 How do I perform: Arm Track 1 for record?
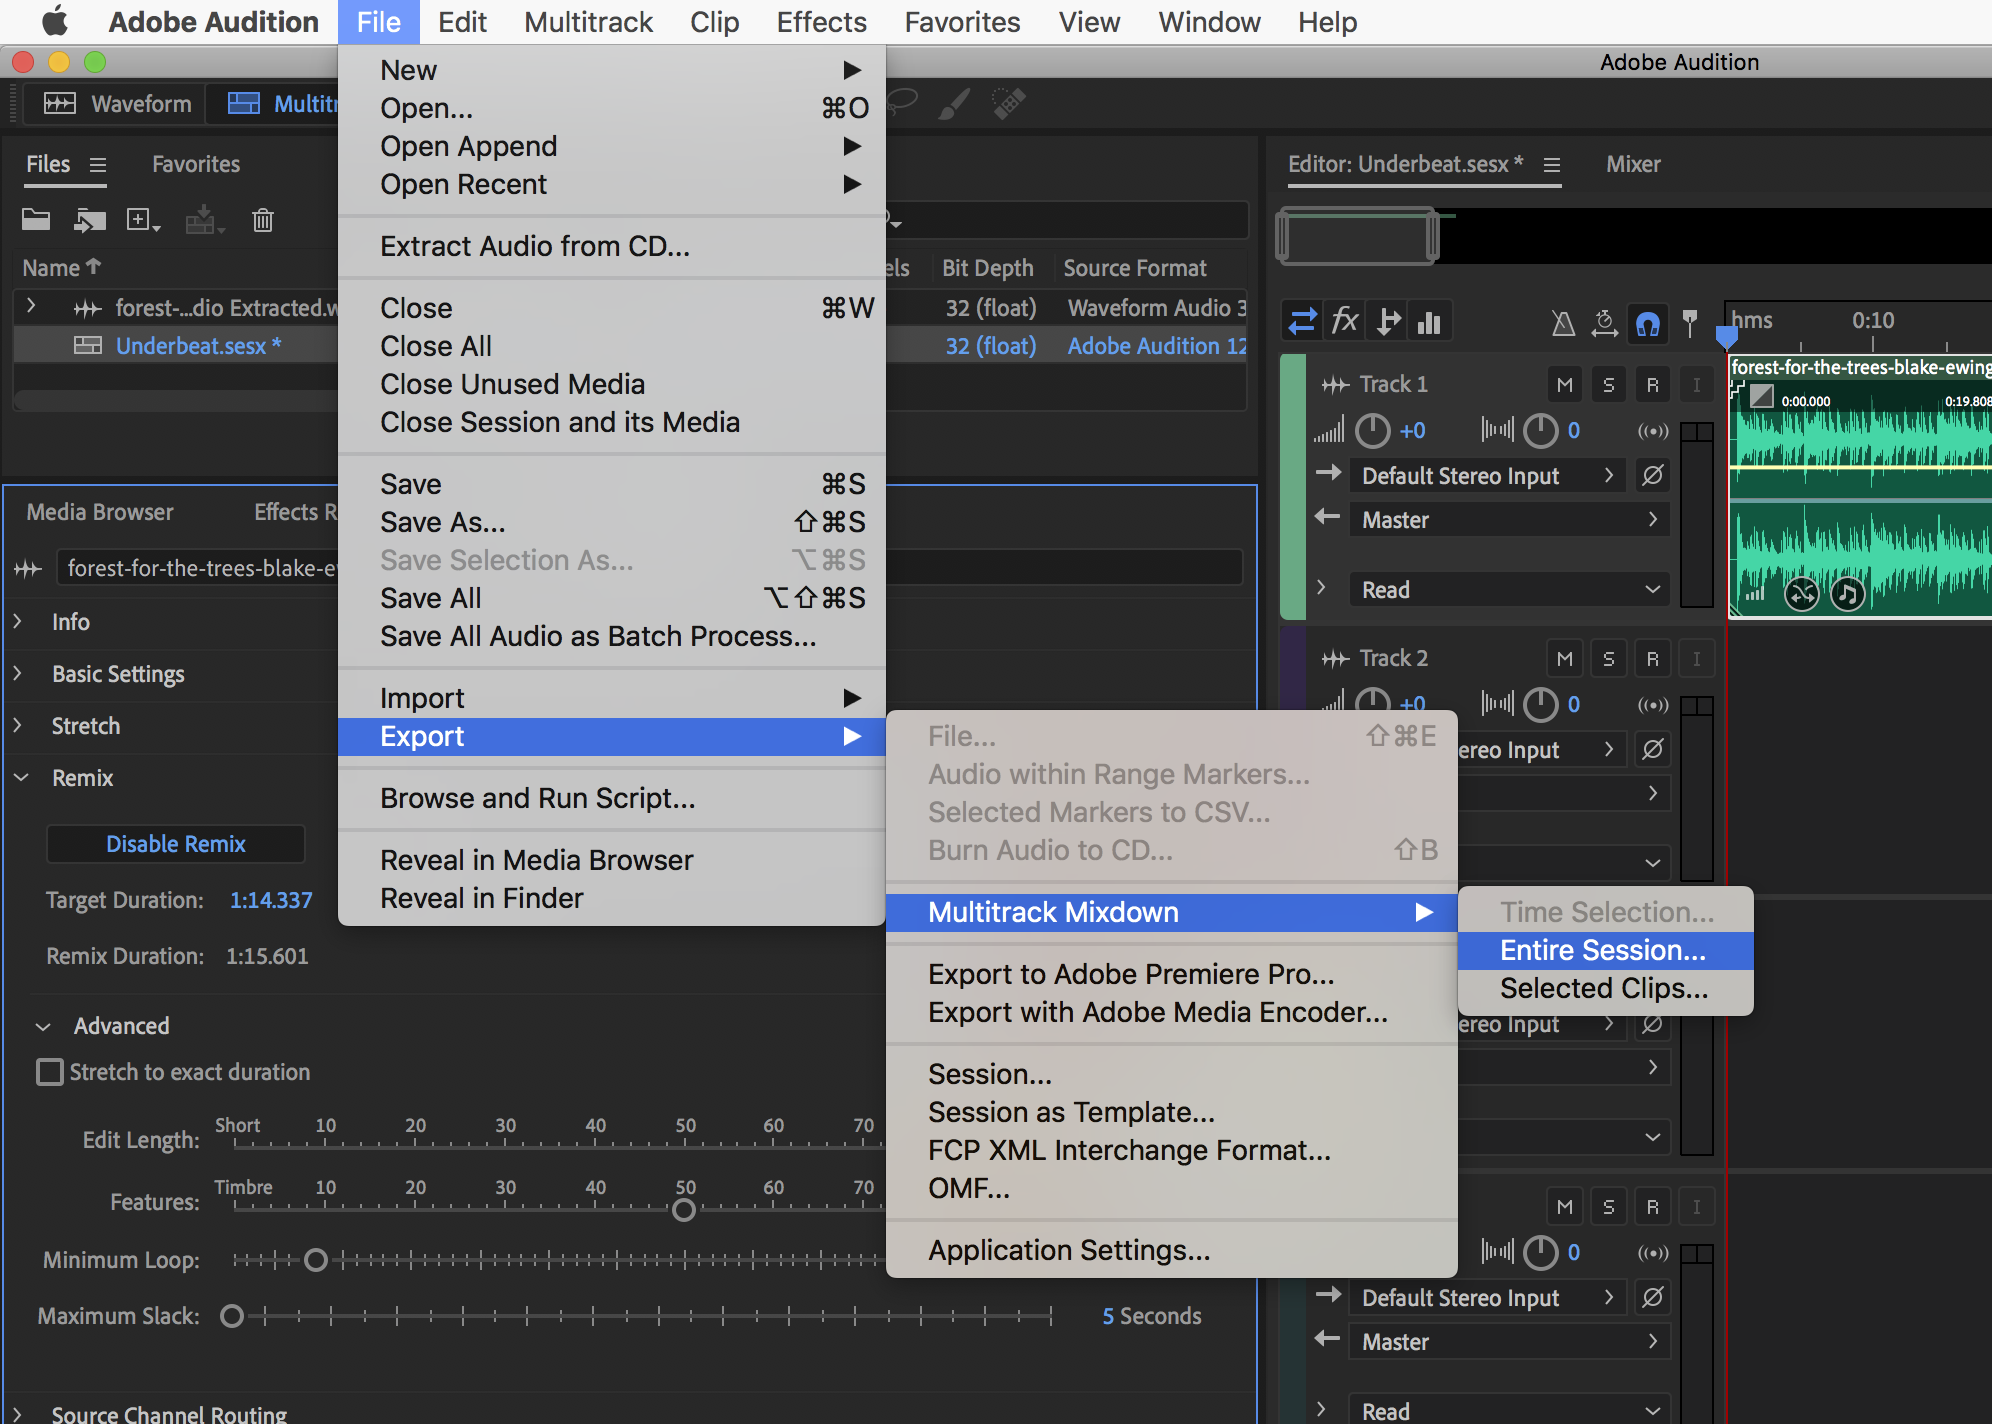[x=1653, y=385]
